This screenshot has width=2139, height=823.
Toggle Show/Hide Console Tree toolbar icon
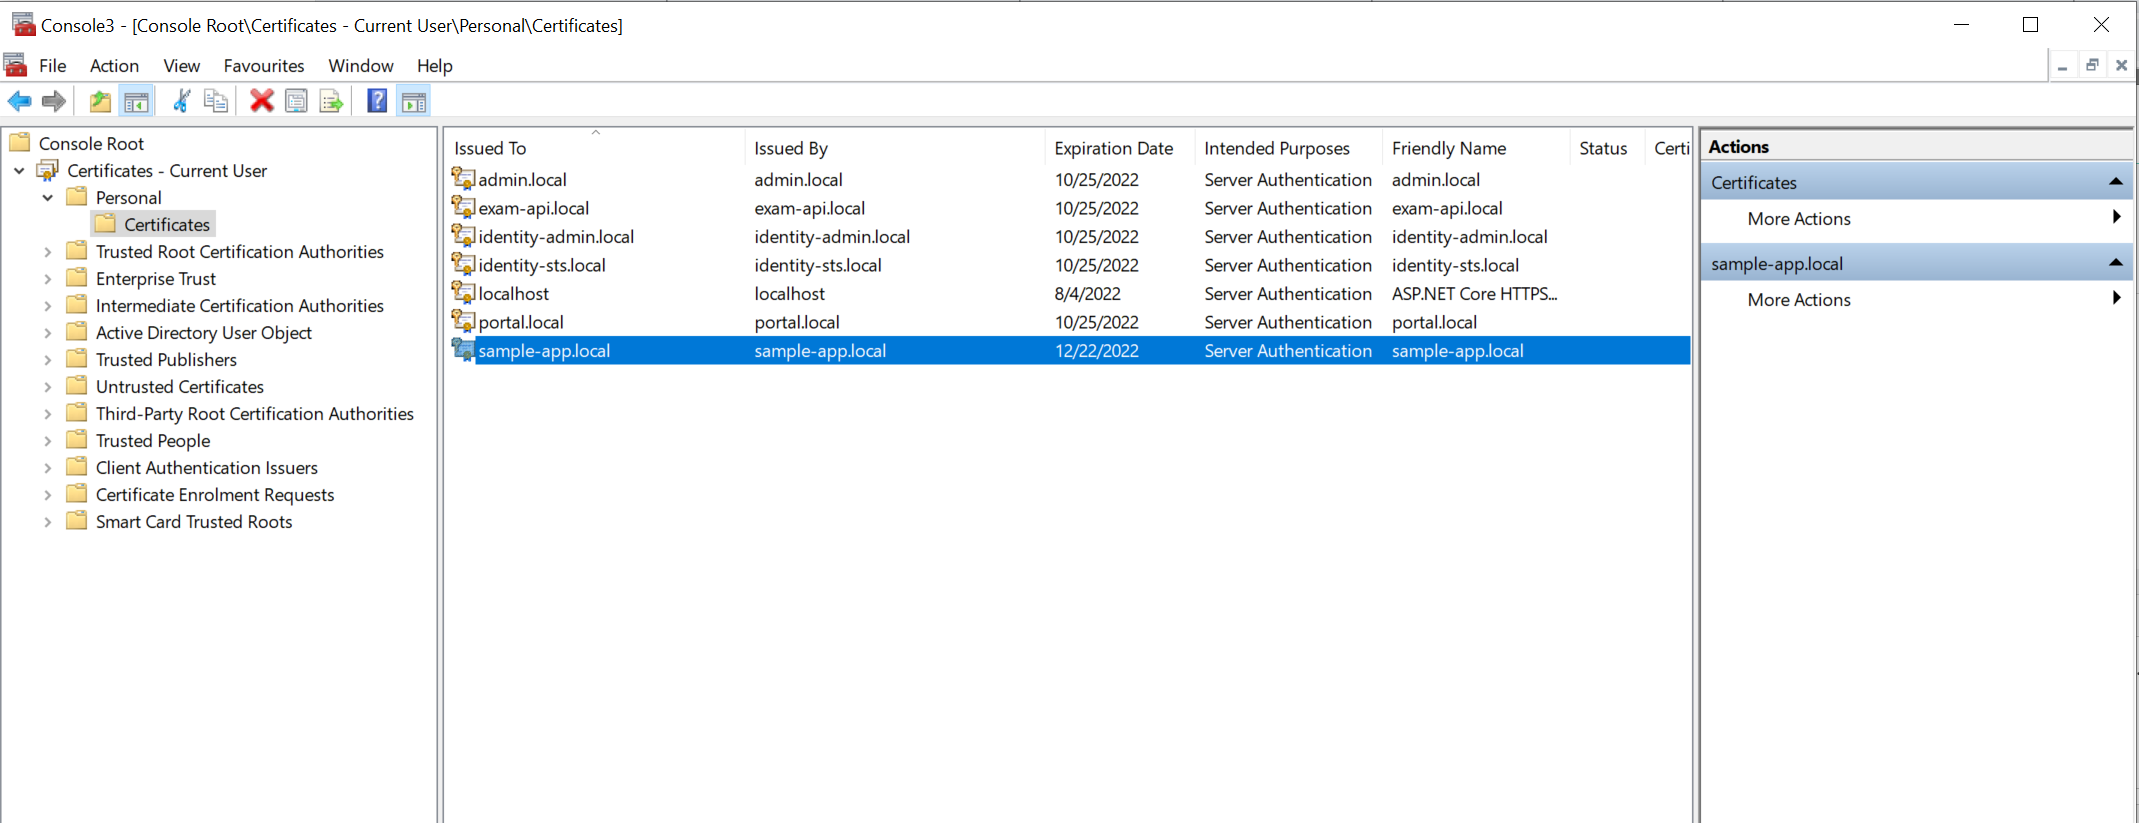(136, 101)
